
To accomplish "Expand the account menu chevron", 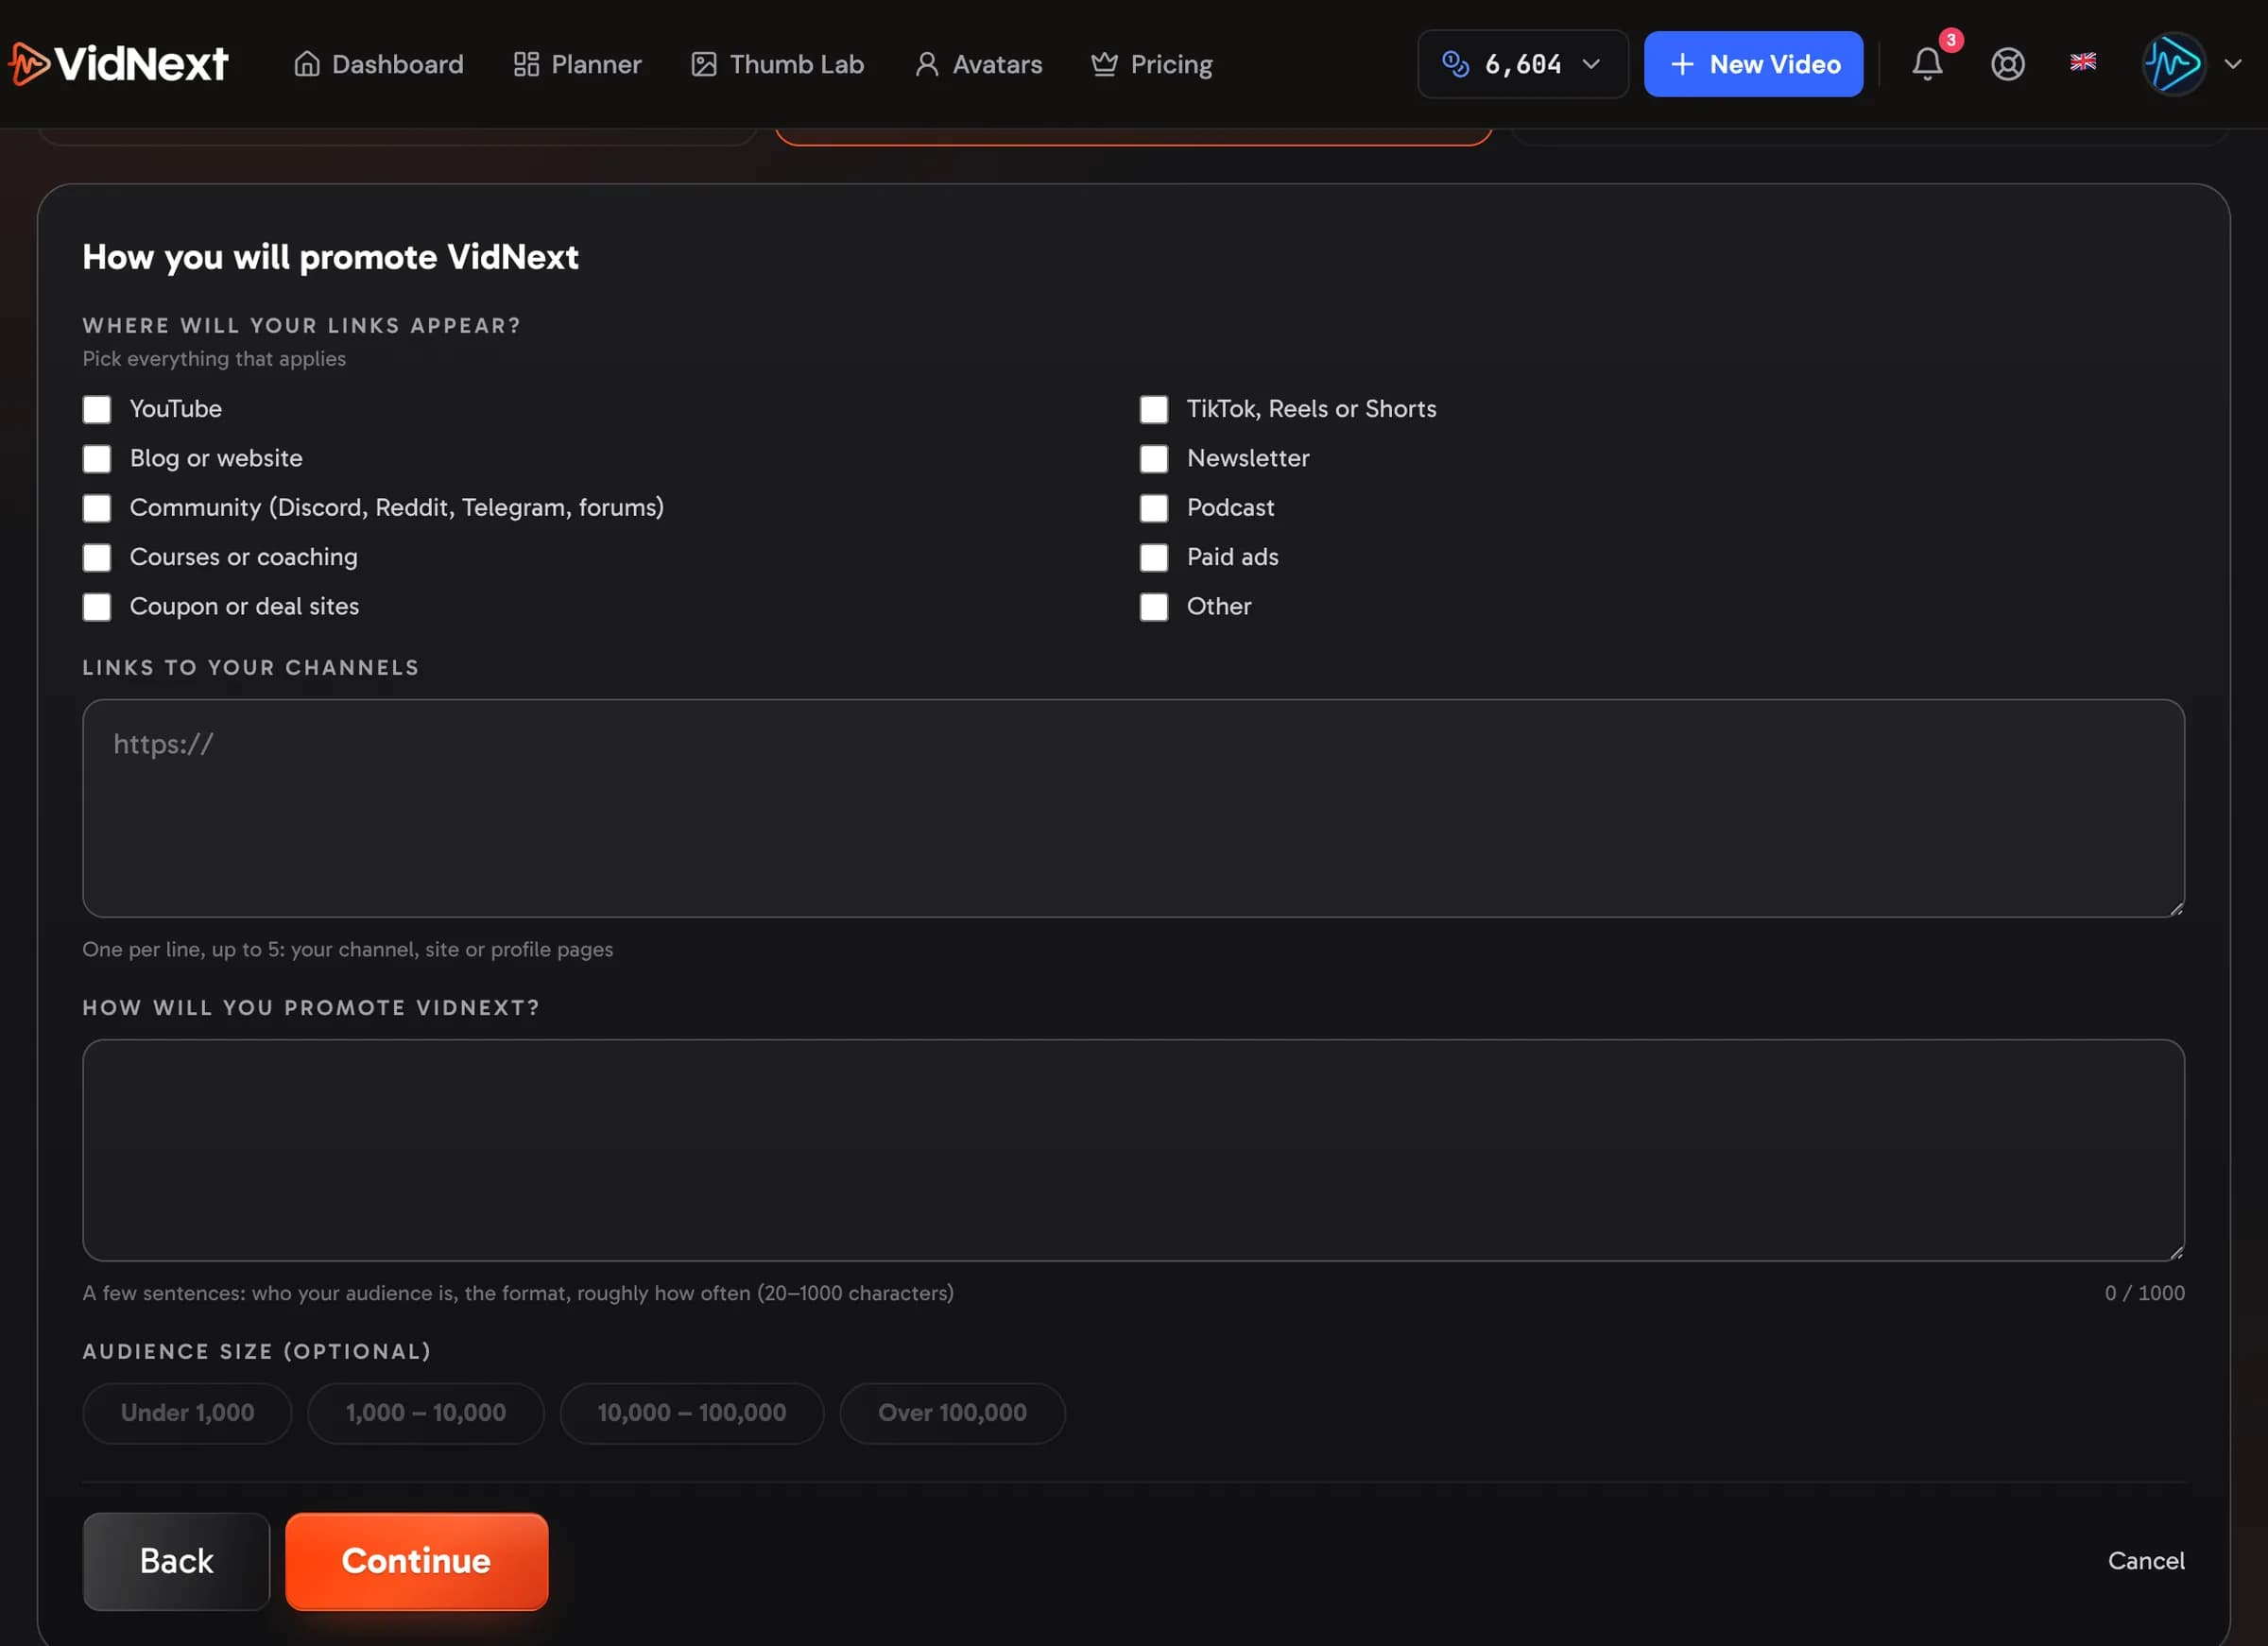I will [x=2232, y=64].
